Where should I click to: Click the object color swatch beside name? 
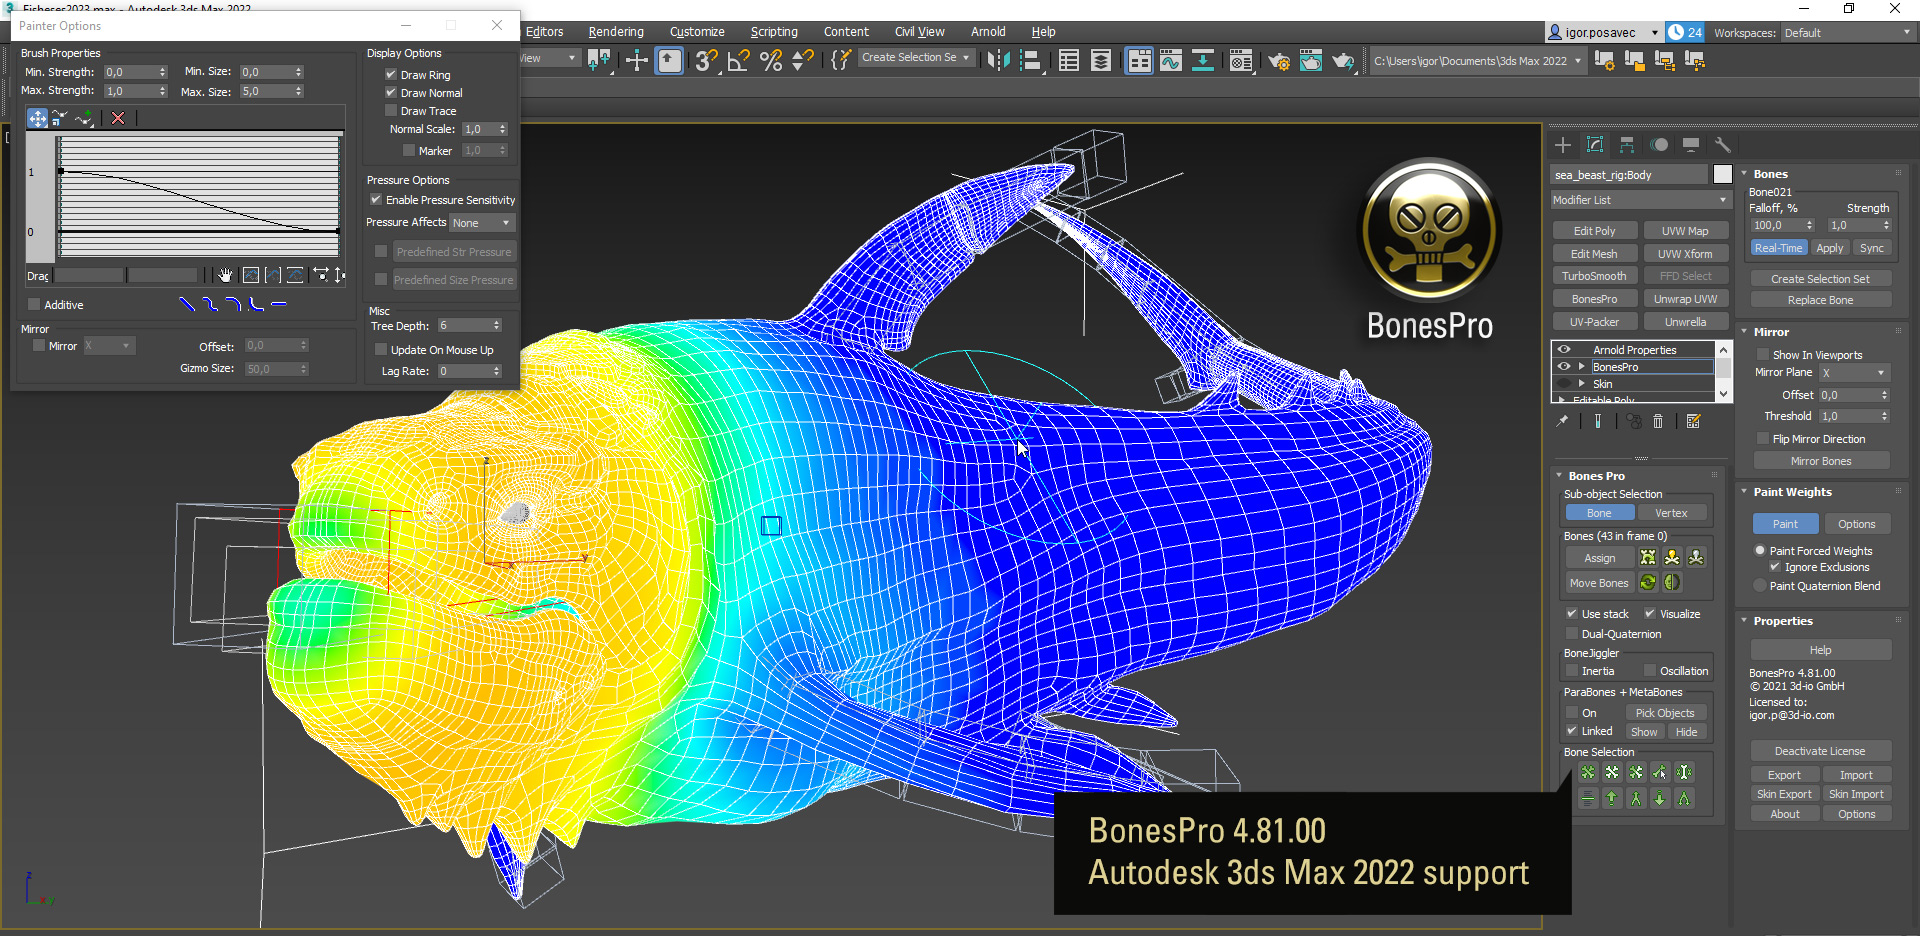[1722, 175]
